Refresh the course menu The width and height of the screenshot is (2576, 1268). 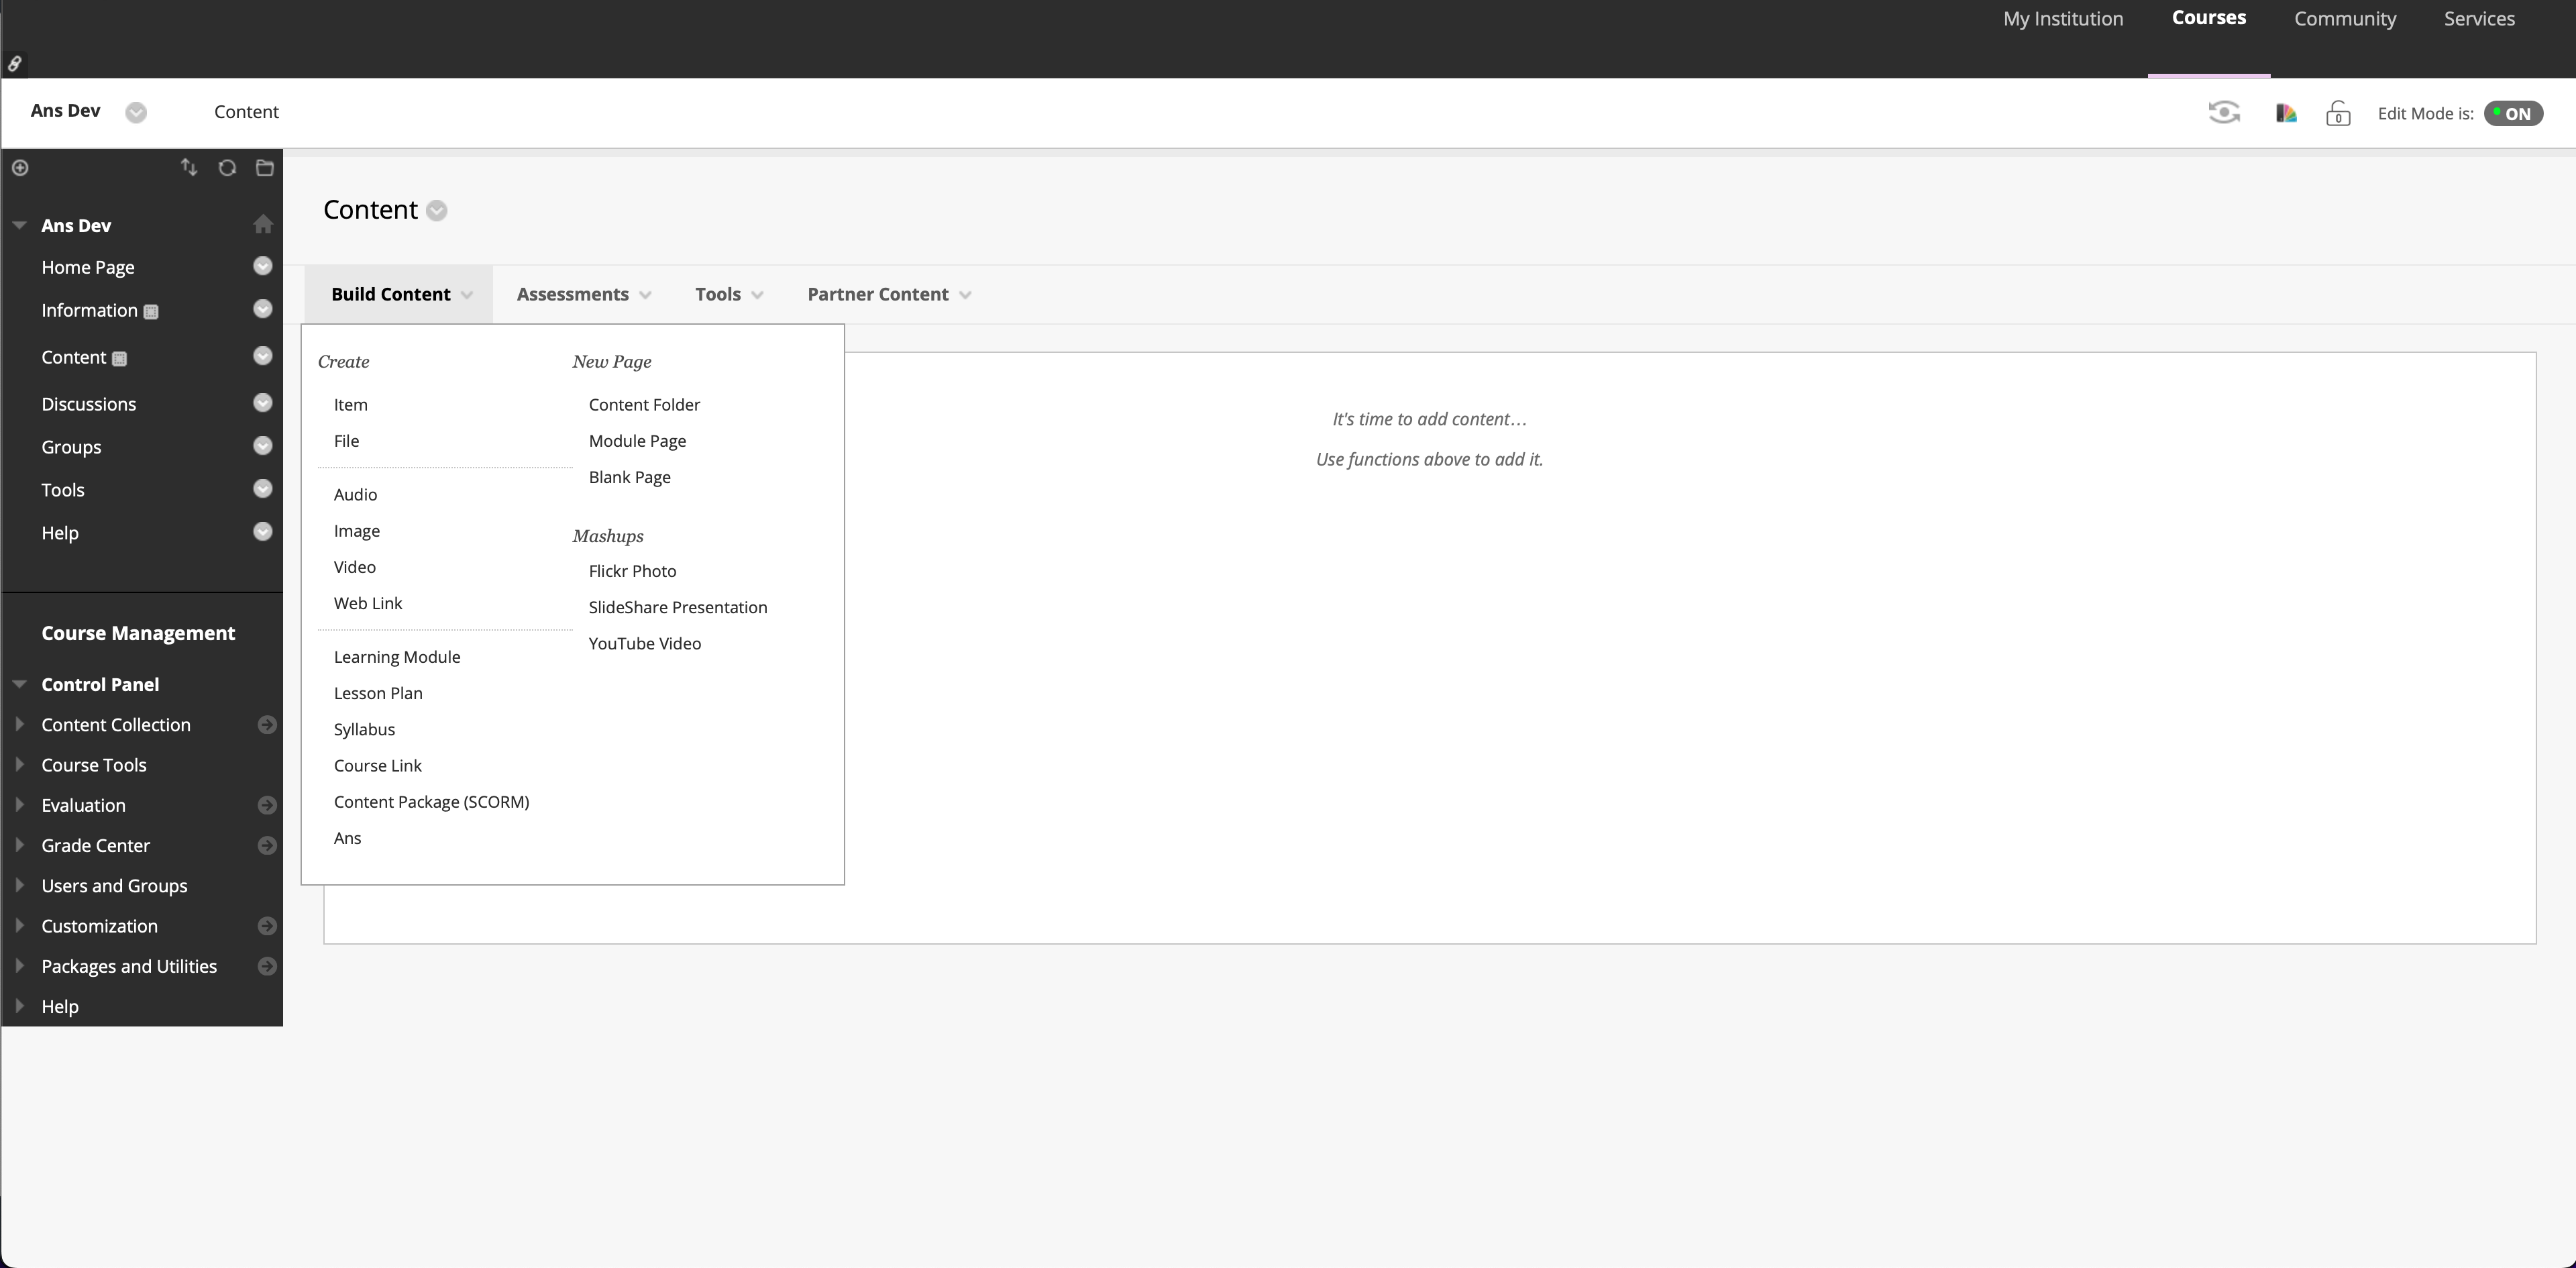point(227,168)
